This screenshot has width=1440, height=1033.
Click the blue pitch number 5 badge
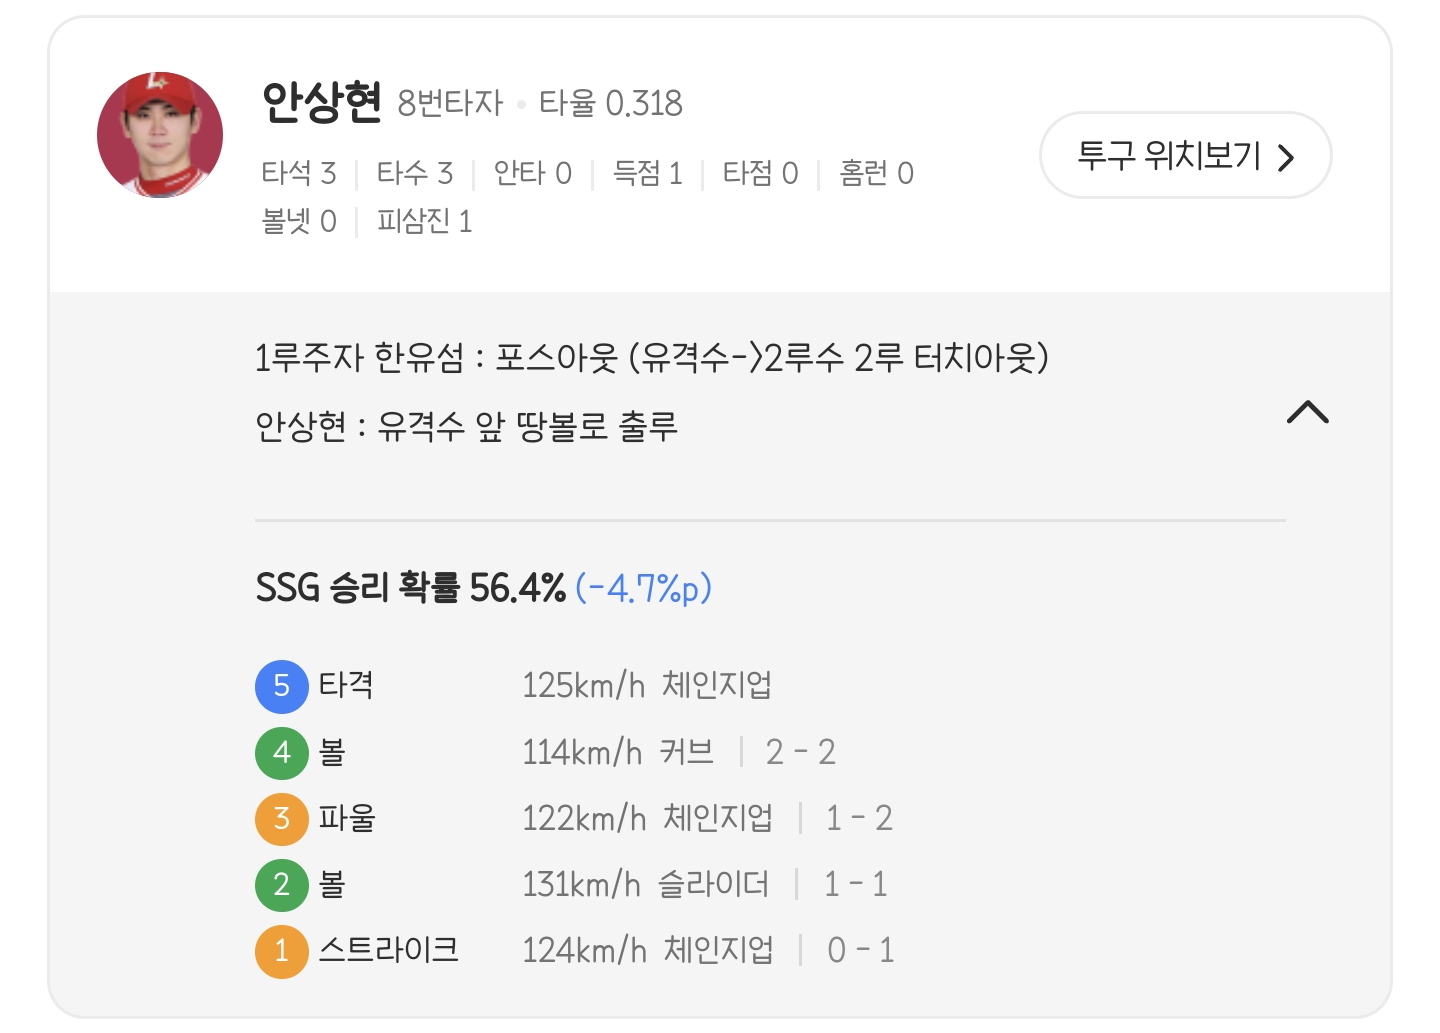point(281,686)
